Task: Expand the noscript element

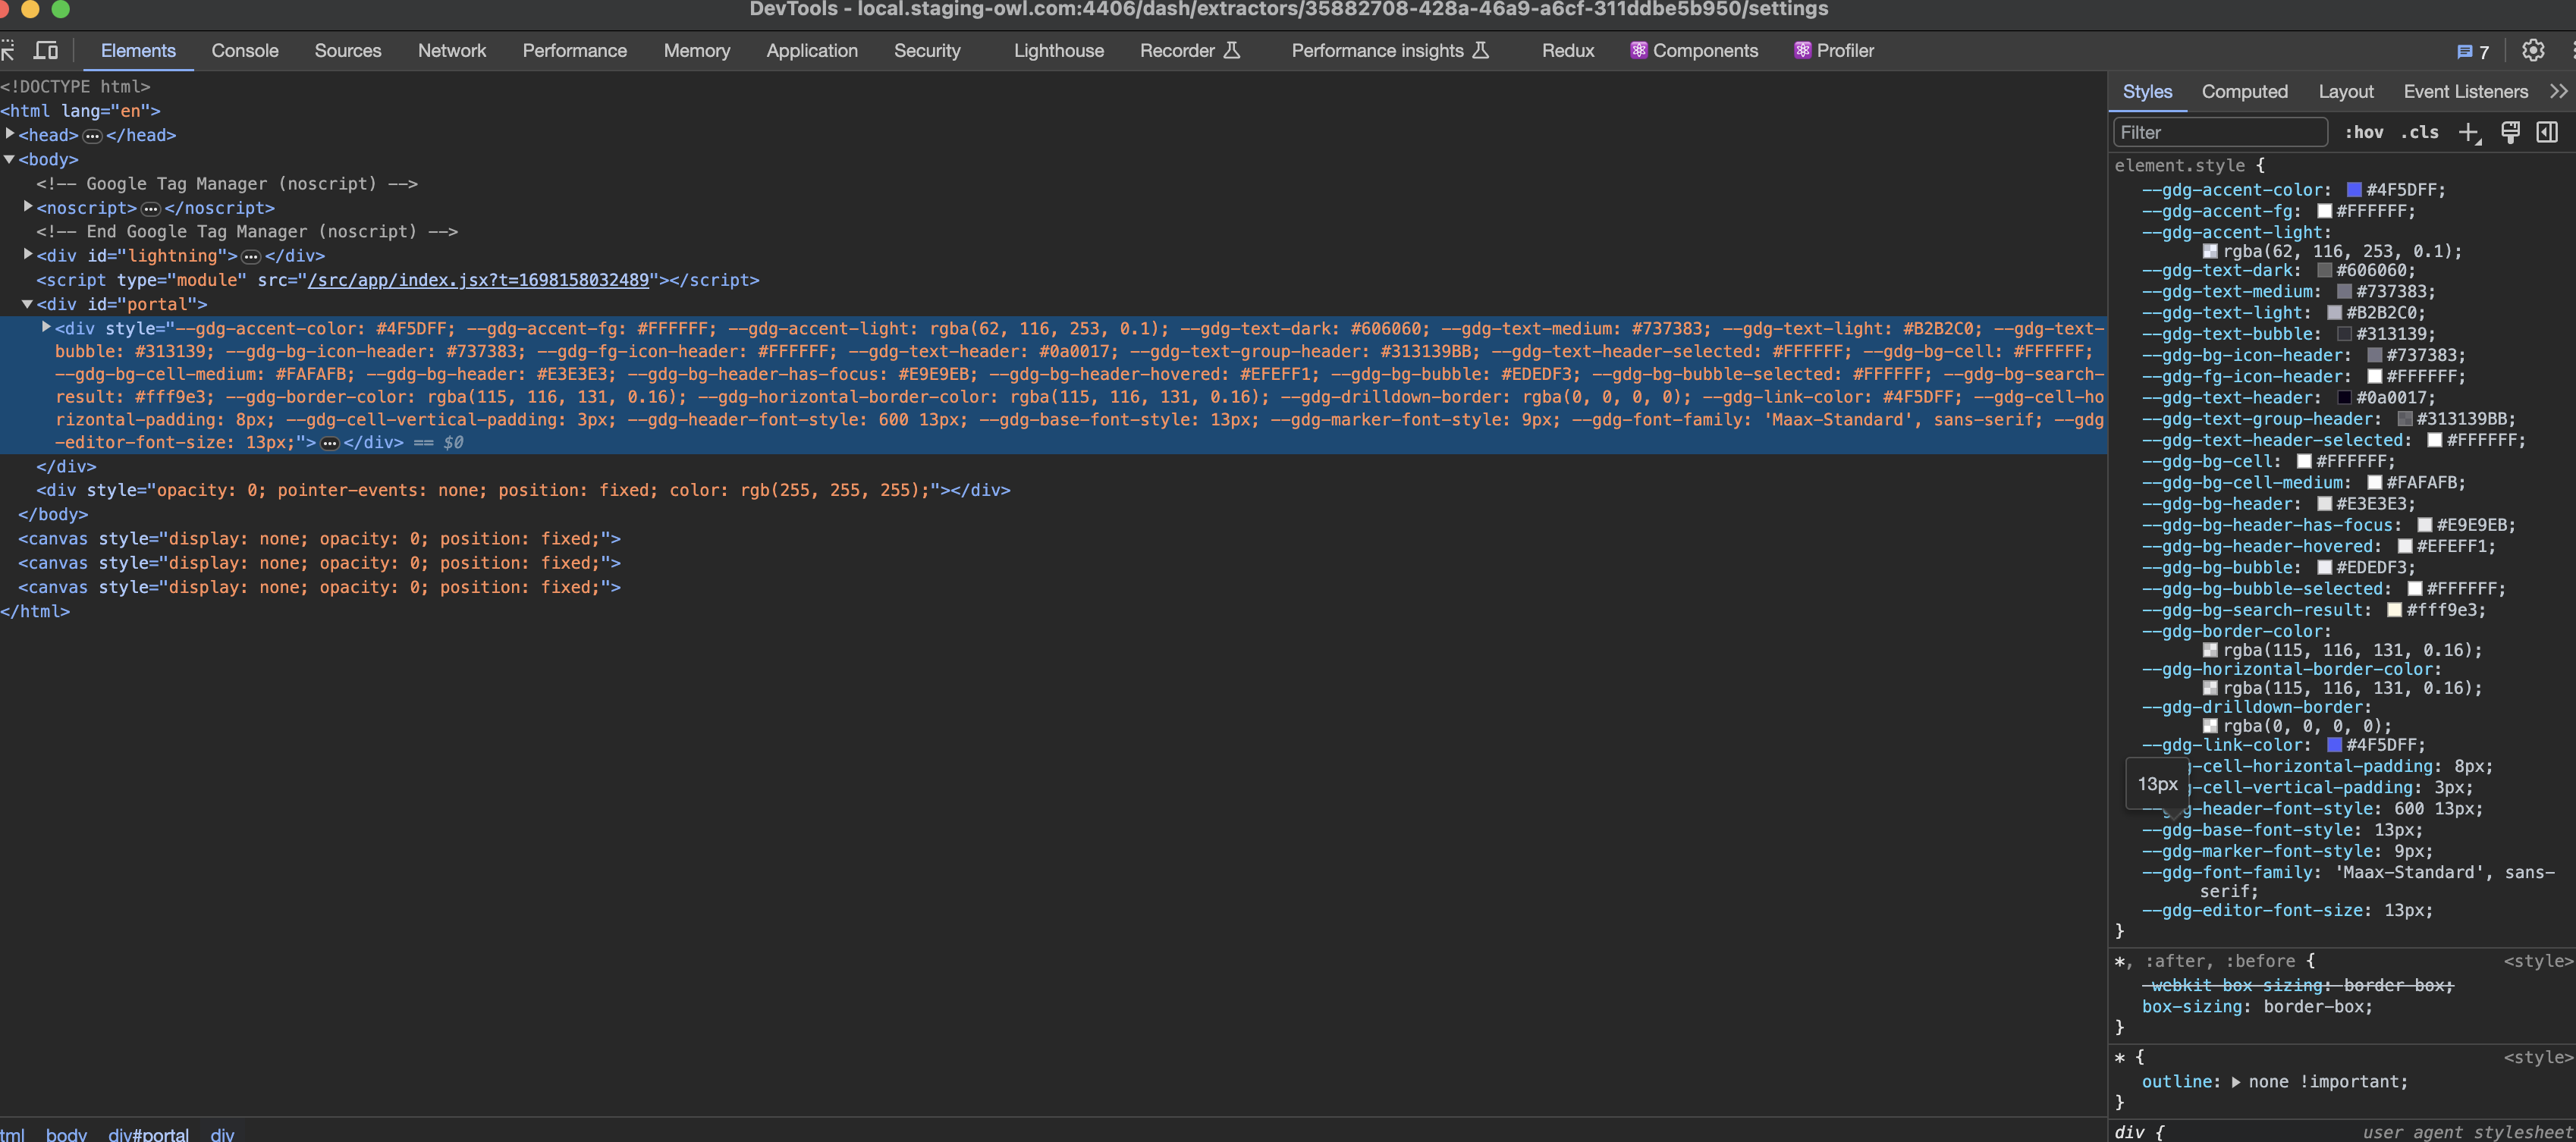Action: coord(27,207)
